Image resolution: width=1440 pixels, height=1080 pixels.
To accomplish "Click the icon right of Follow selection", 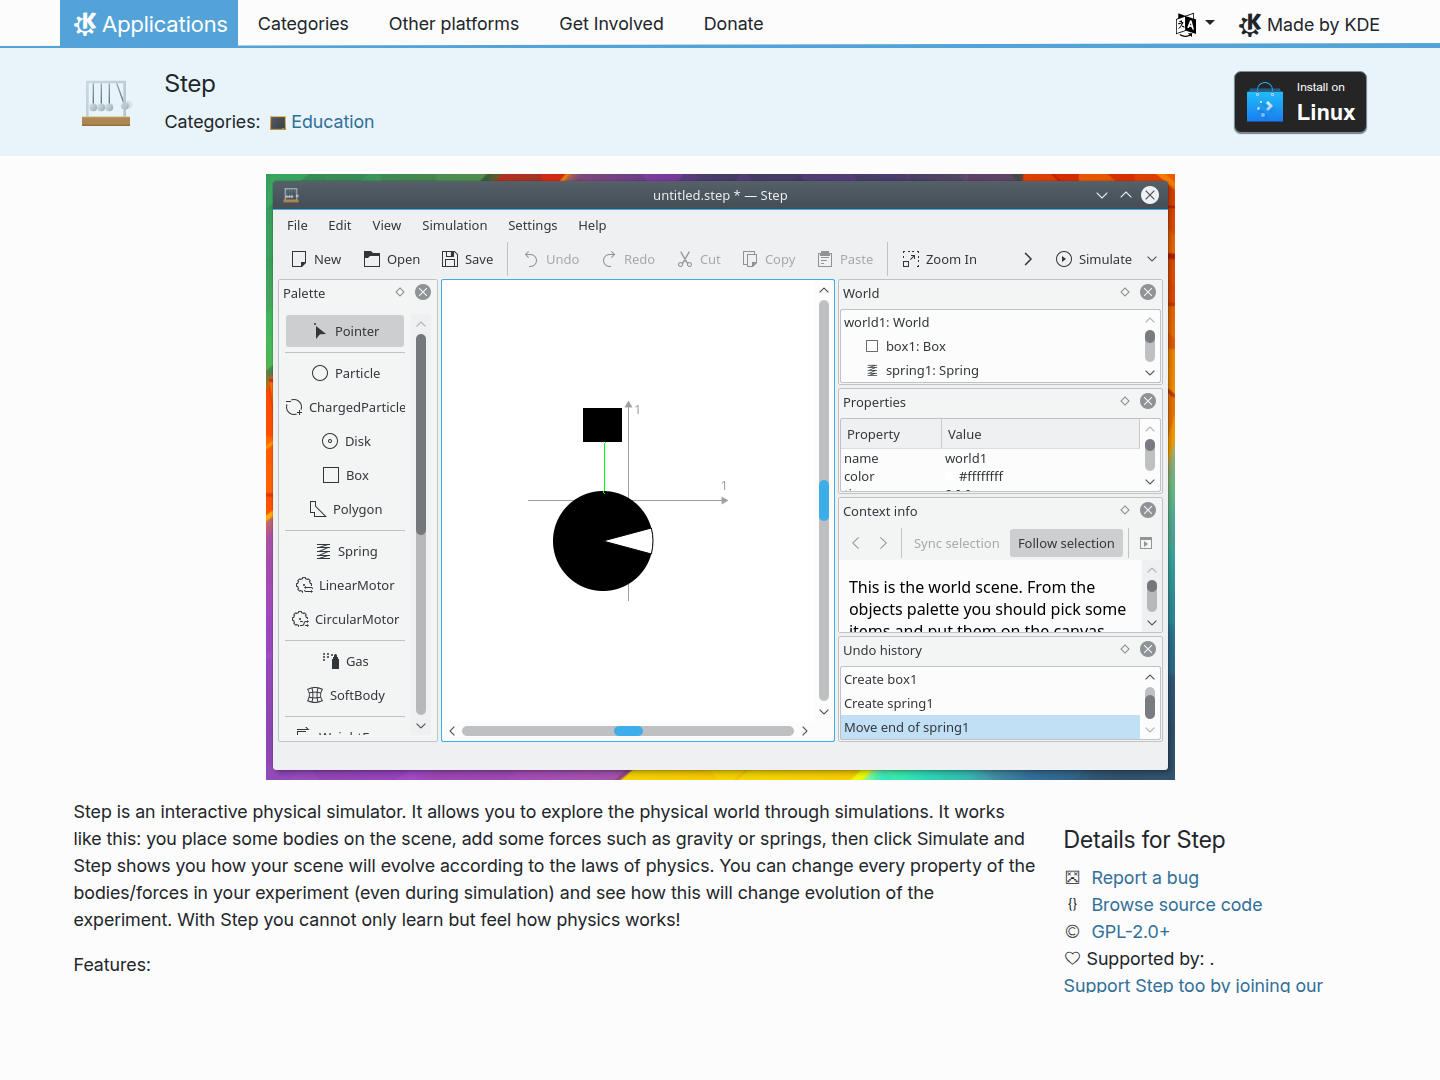I will [x=1146, y=543].
